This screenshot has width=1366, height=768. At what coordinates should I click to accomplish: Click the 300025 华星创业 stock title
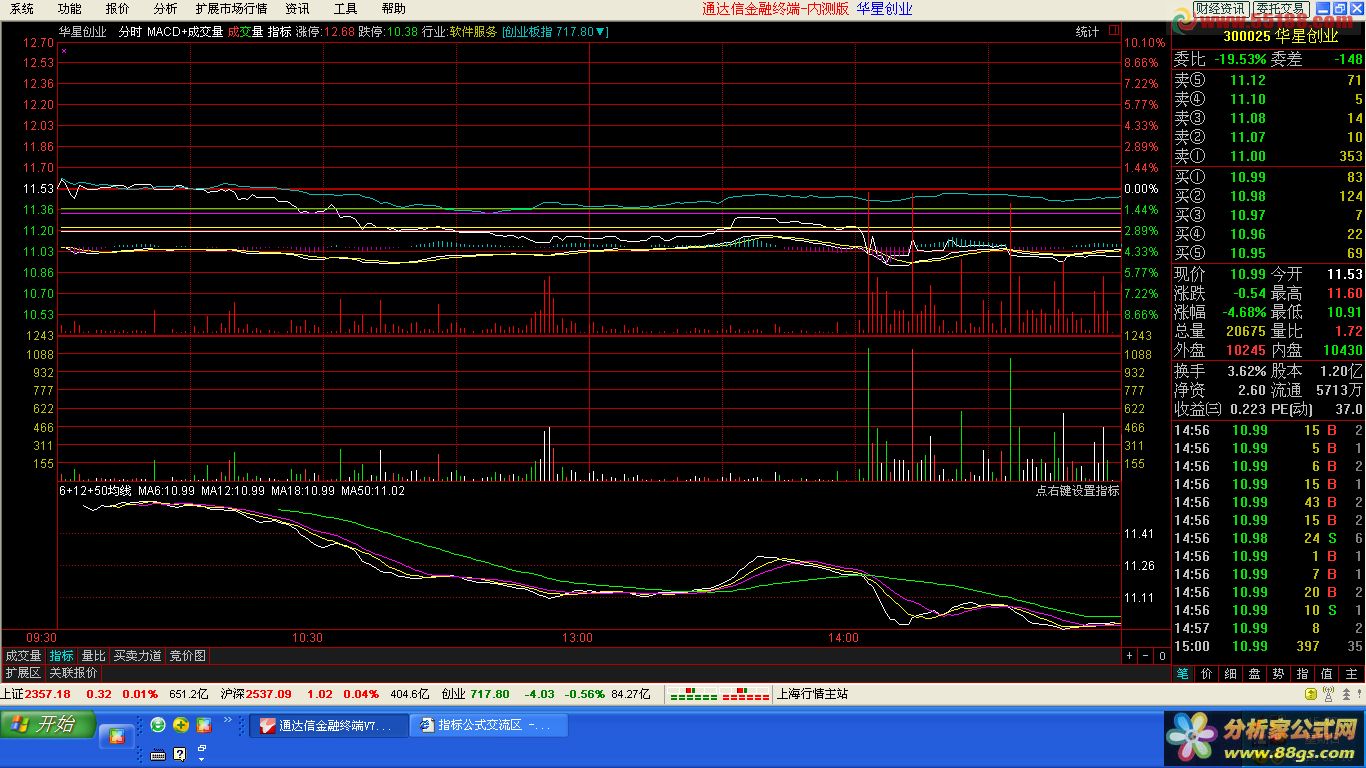click(1280, 36)
